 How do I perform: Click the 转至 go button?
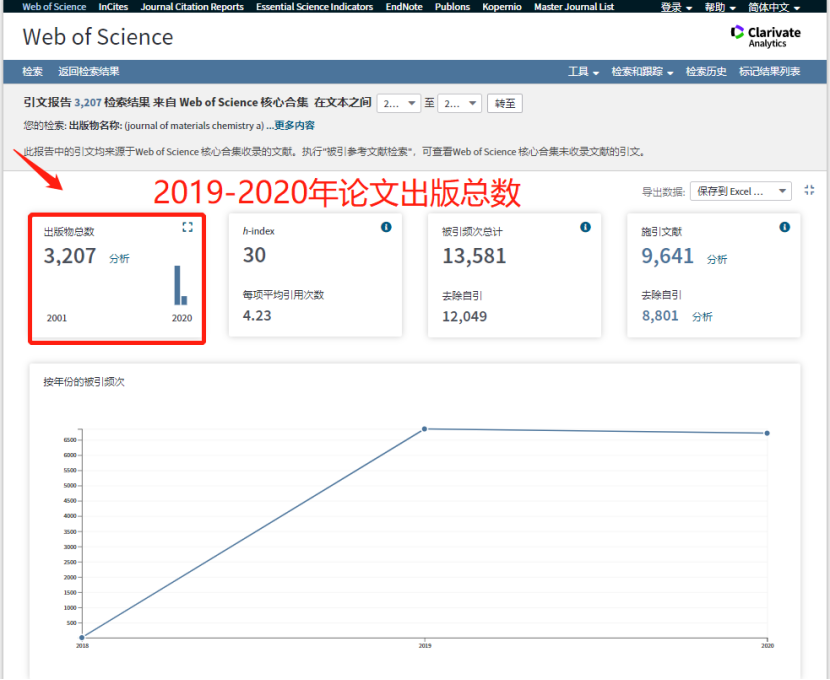pos(504,103)
